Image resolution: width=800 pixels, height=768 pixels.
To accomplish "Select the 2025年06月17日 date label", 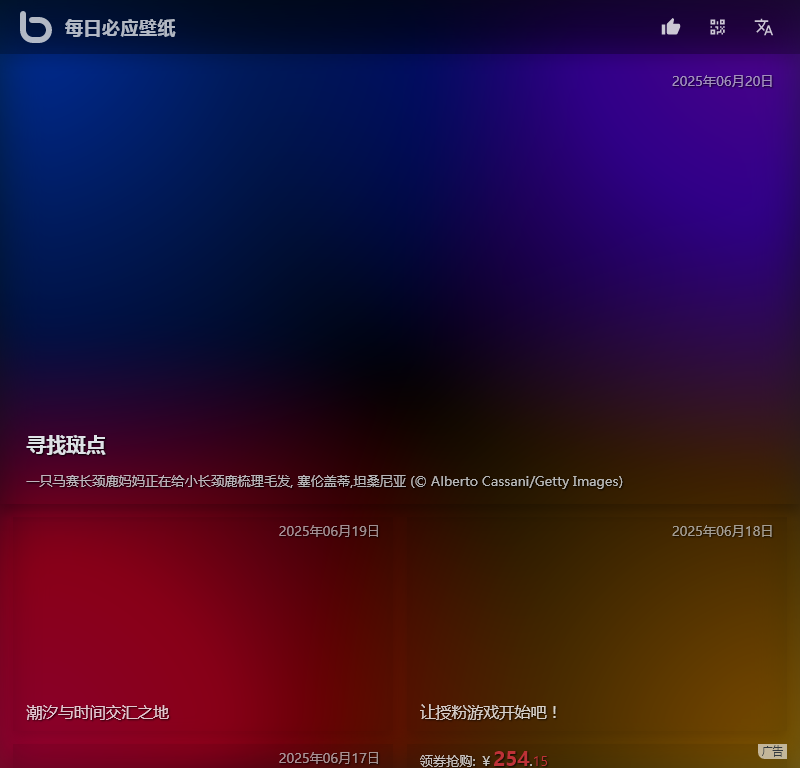I will [329, 758].
